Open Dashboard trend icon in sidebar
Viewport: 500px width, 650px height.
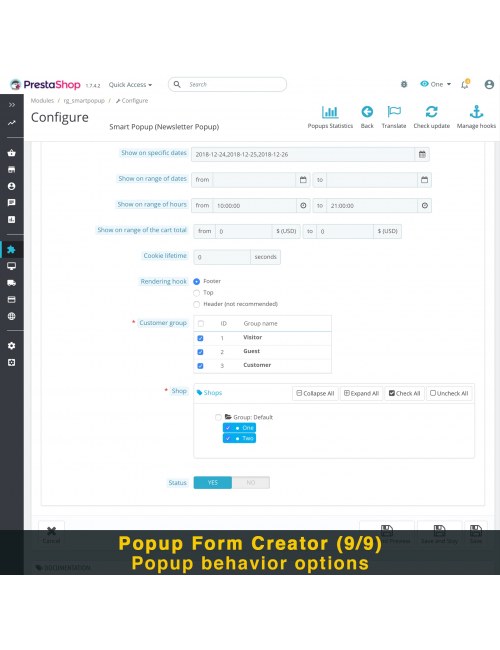(x=12, y=123)
